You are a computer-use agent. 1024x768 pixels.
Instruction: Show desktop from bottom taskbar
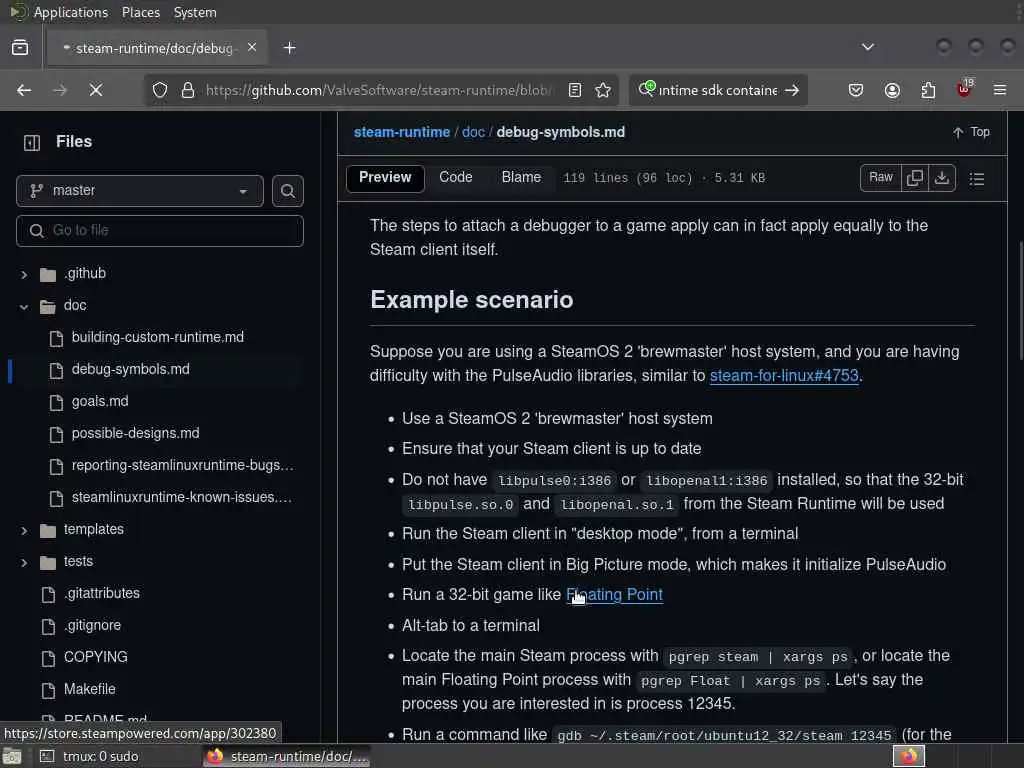[12, 756]
